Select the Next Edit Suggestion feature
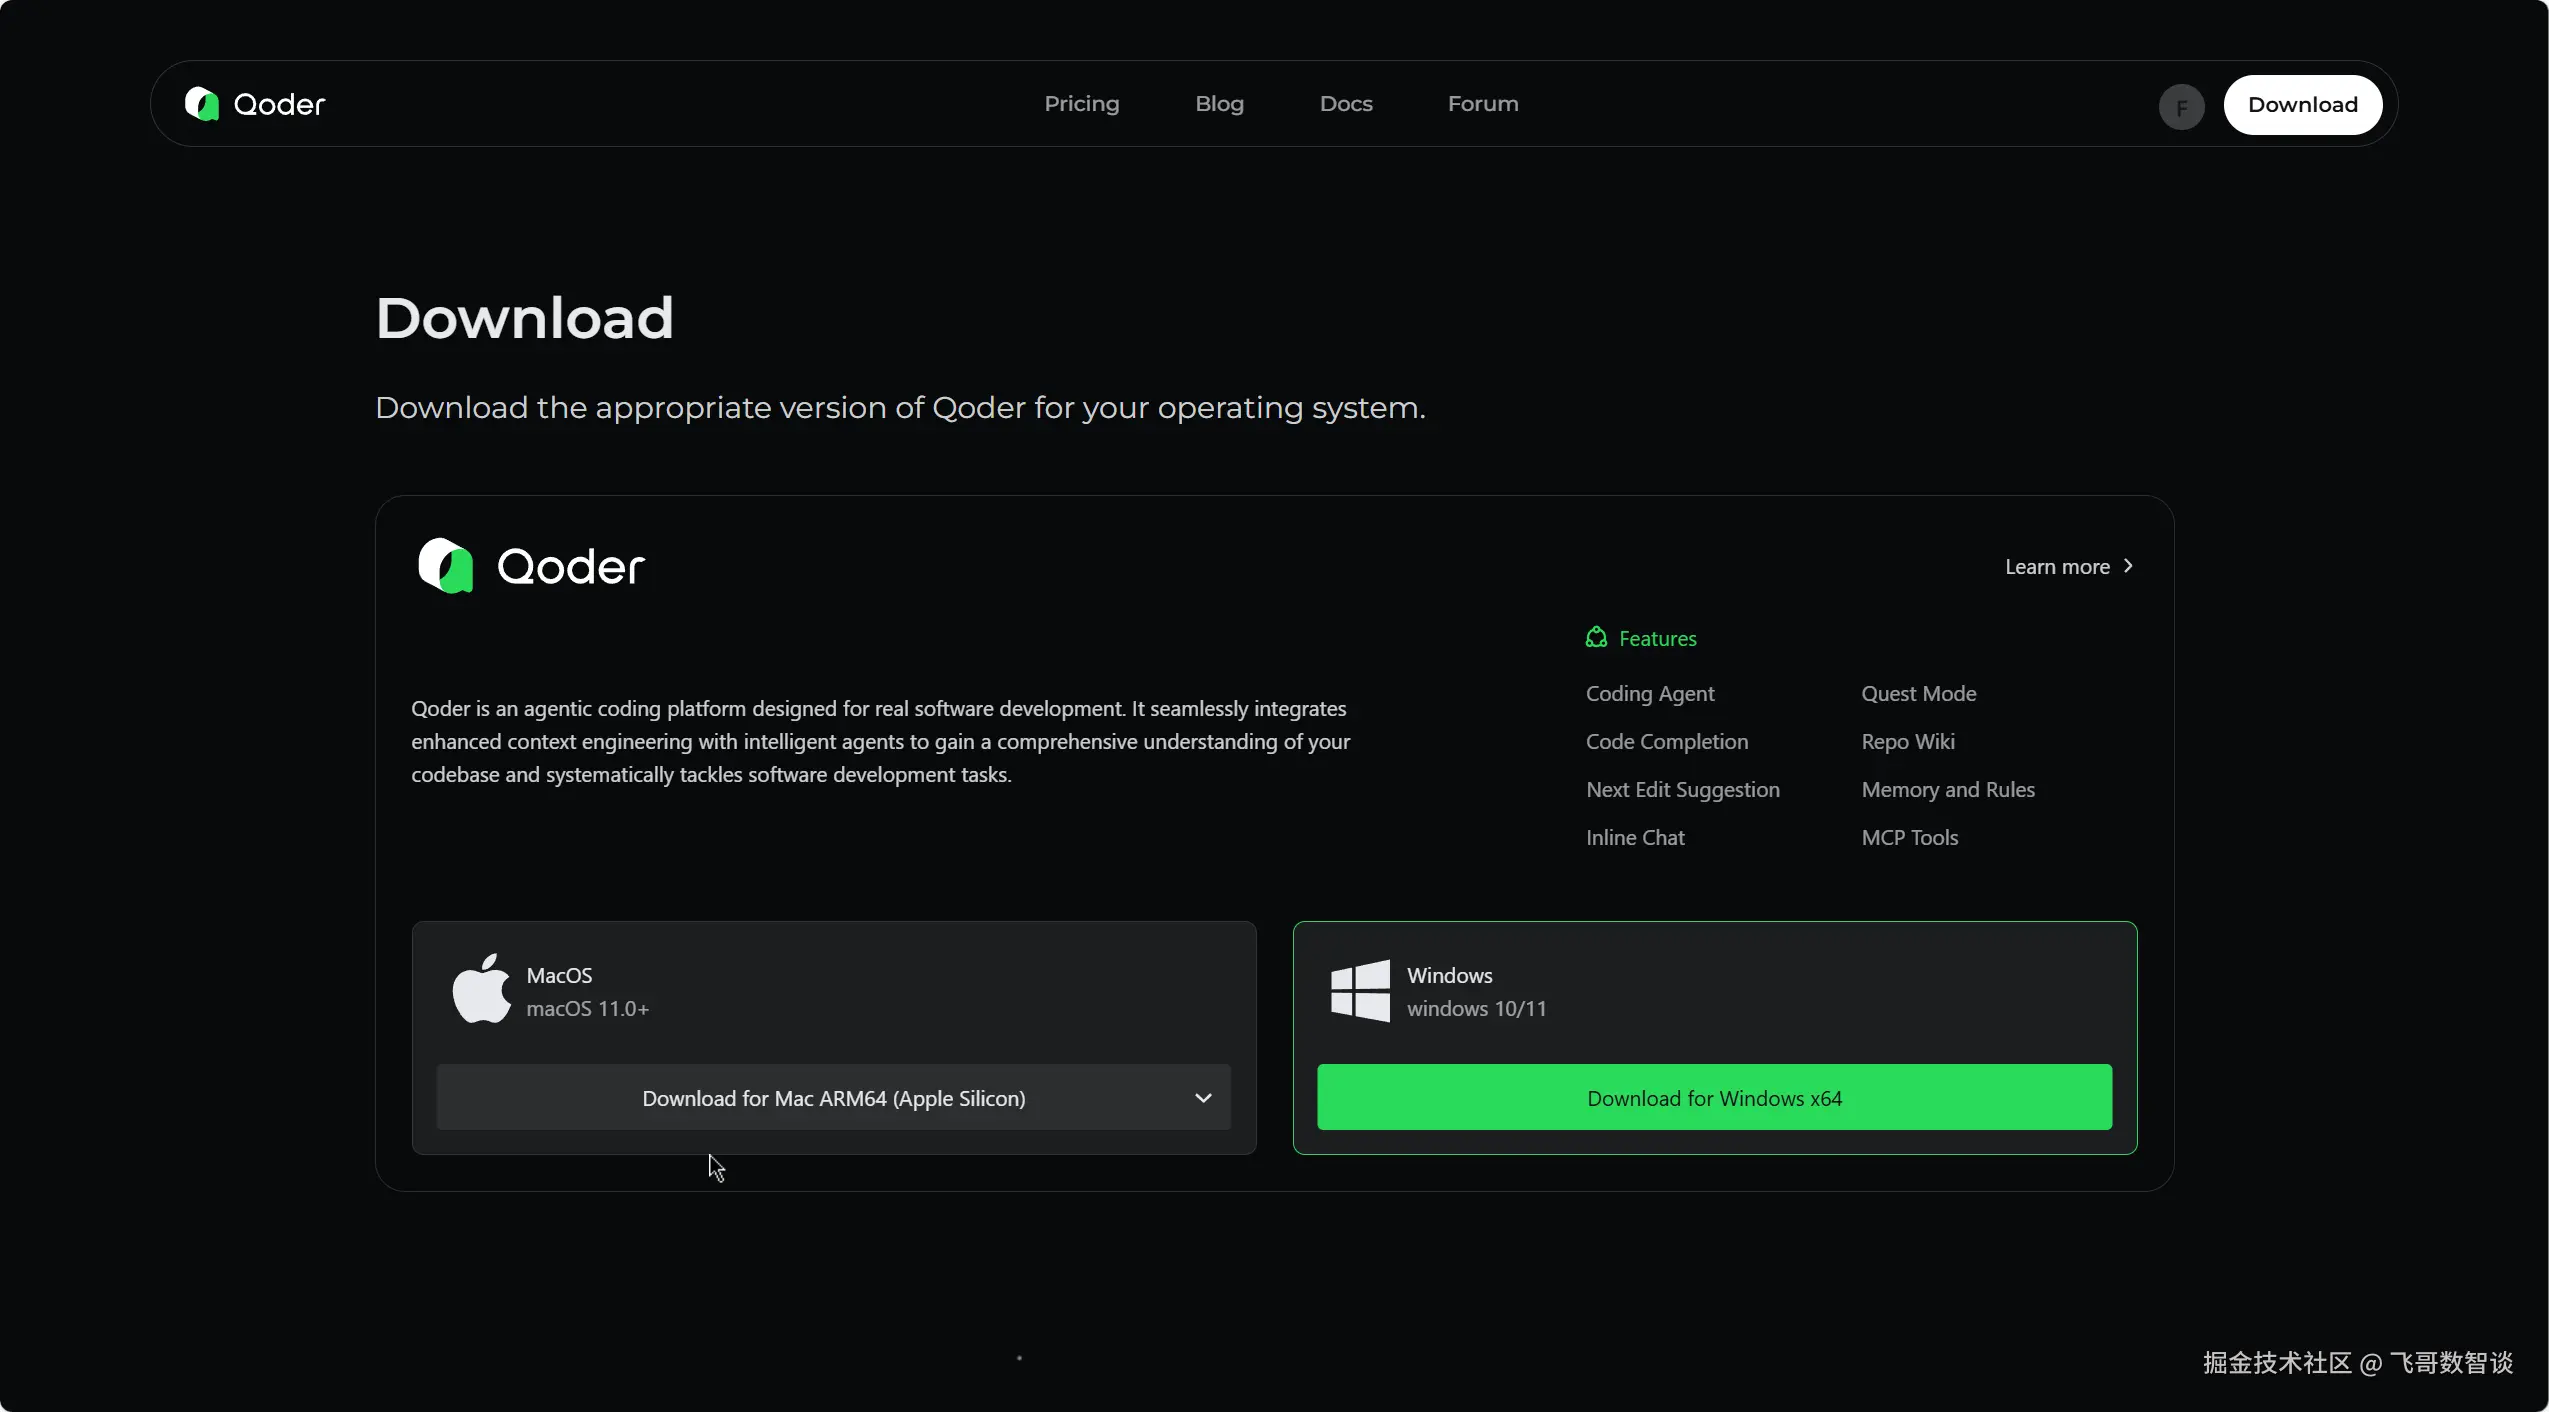2549x1412 pixels. pos(1682,790)
